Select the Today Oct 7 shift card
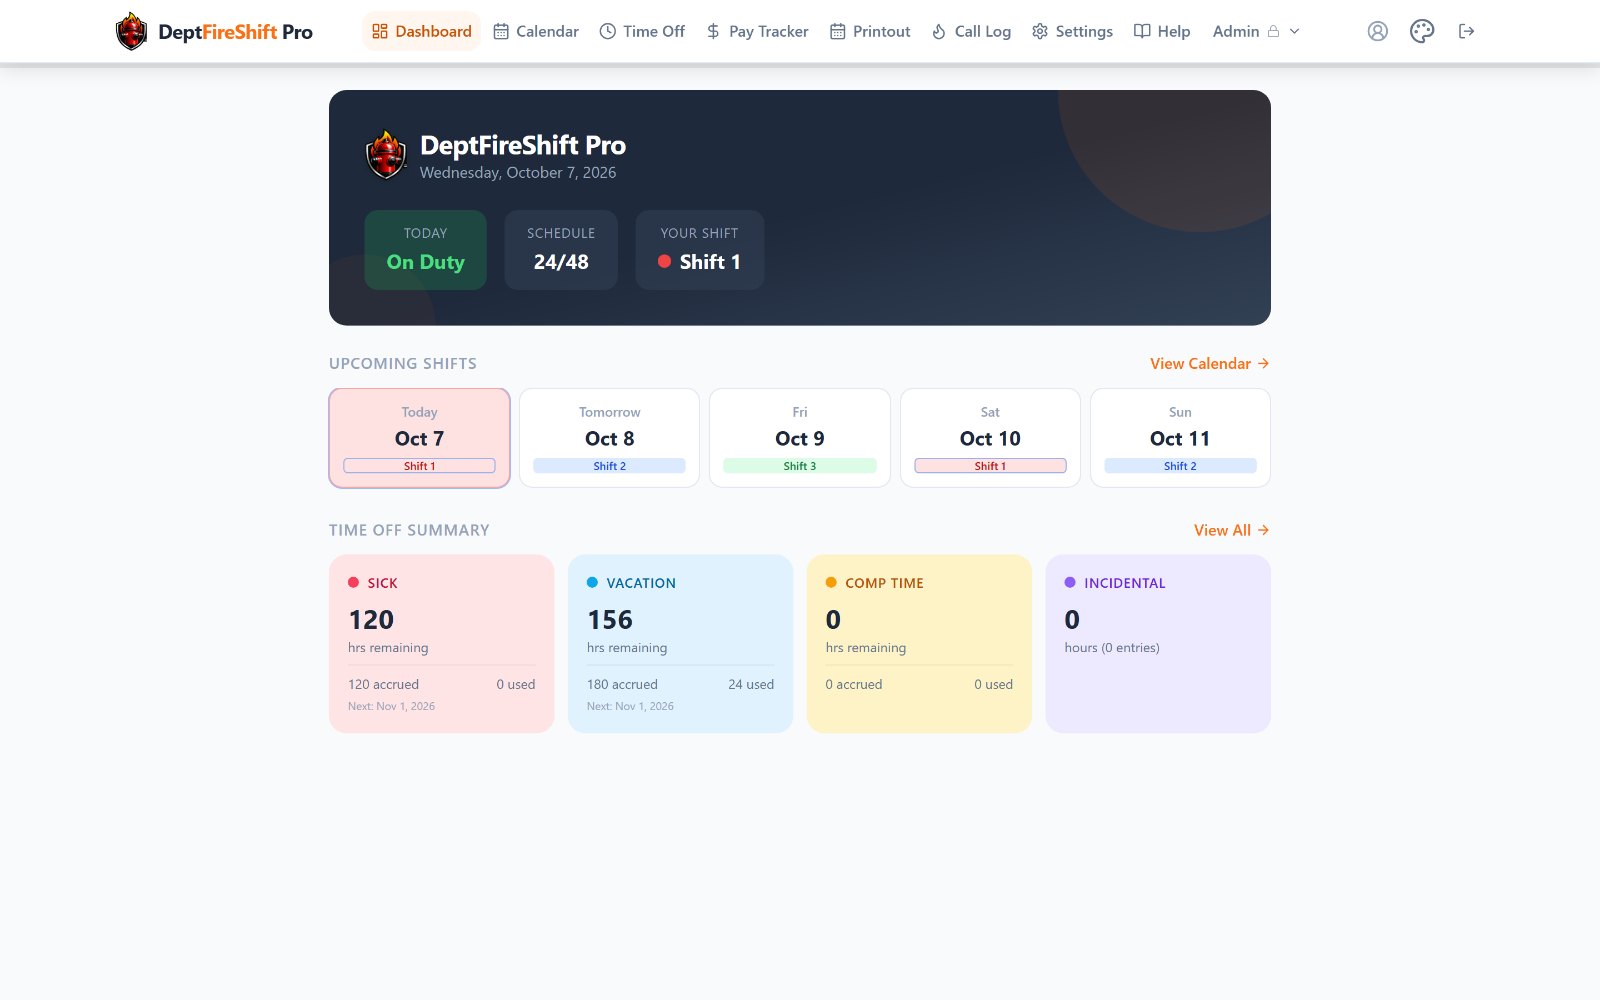The width and height of the screenshot is (1600, 1000). click(x=420, y=438)
